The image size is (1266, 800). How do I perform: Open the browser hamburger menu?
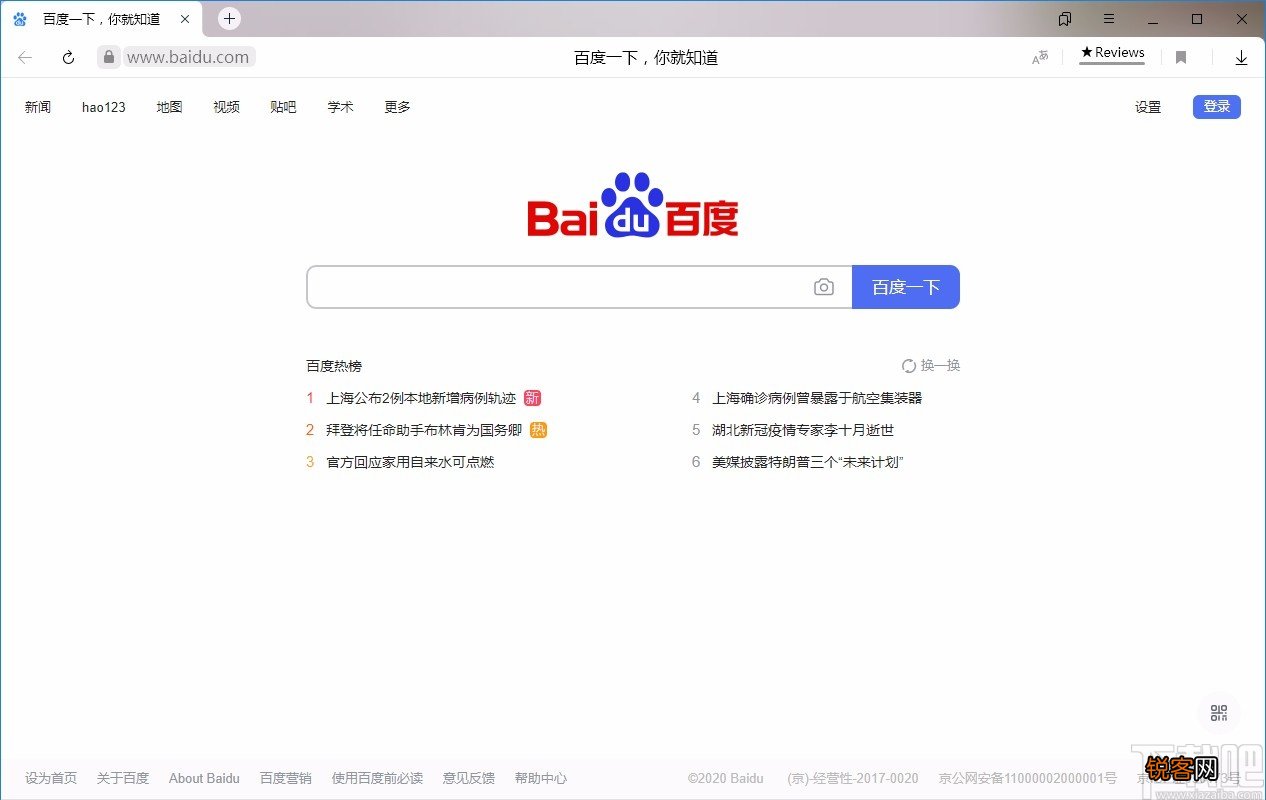[x=1109, y=19]
